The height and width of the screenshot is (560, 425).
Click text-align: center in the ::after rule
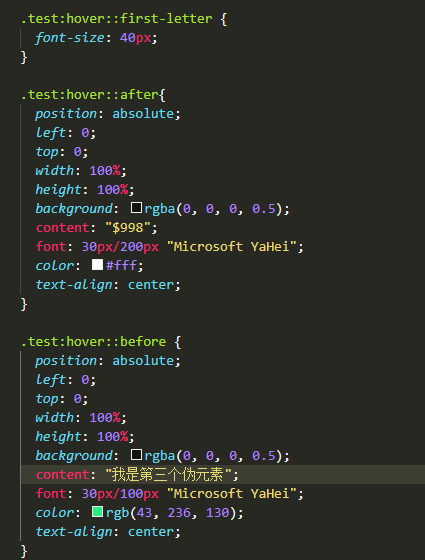coord(108,285)
